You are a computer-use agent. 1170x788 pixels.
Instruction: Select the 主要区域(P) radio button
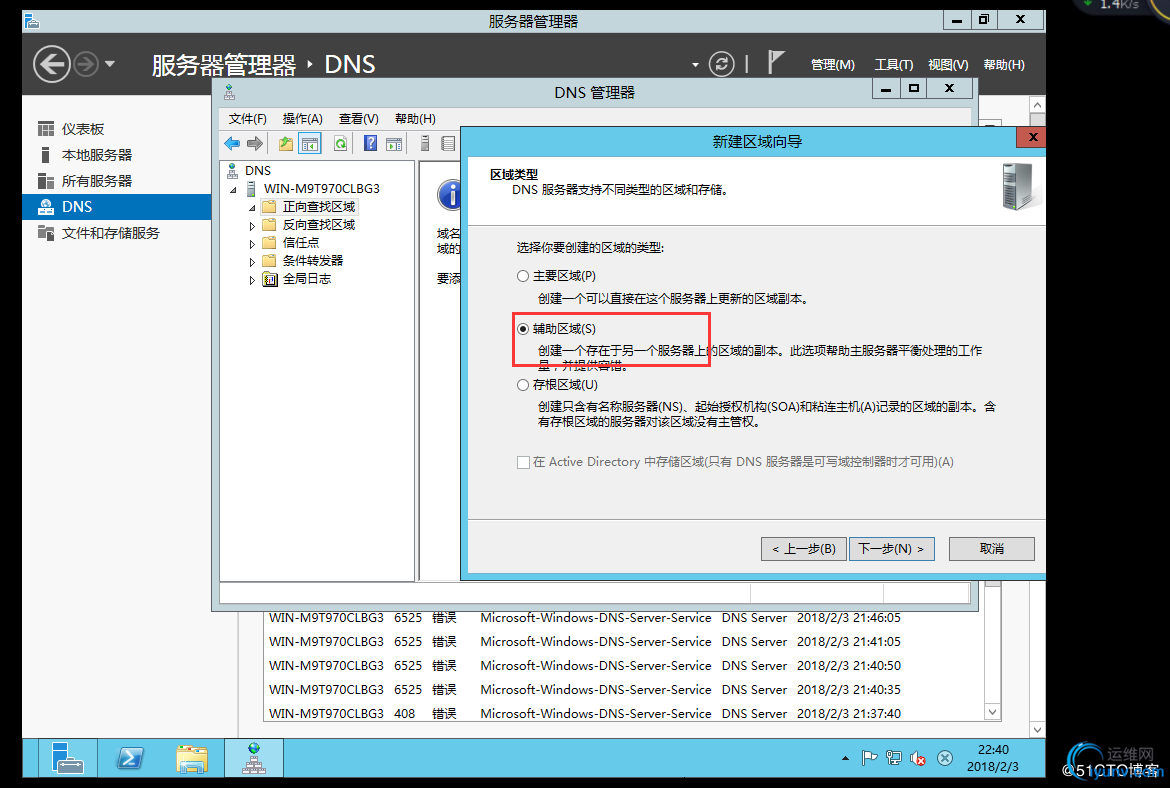coord(523,276)
